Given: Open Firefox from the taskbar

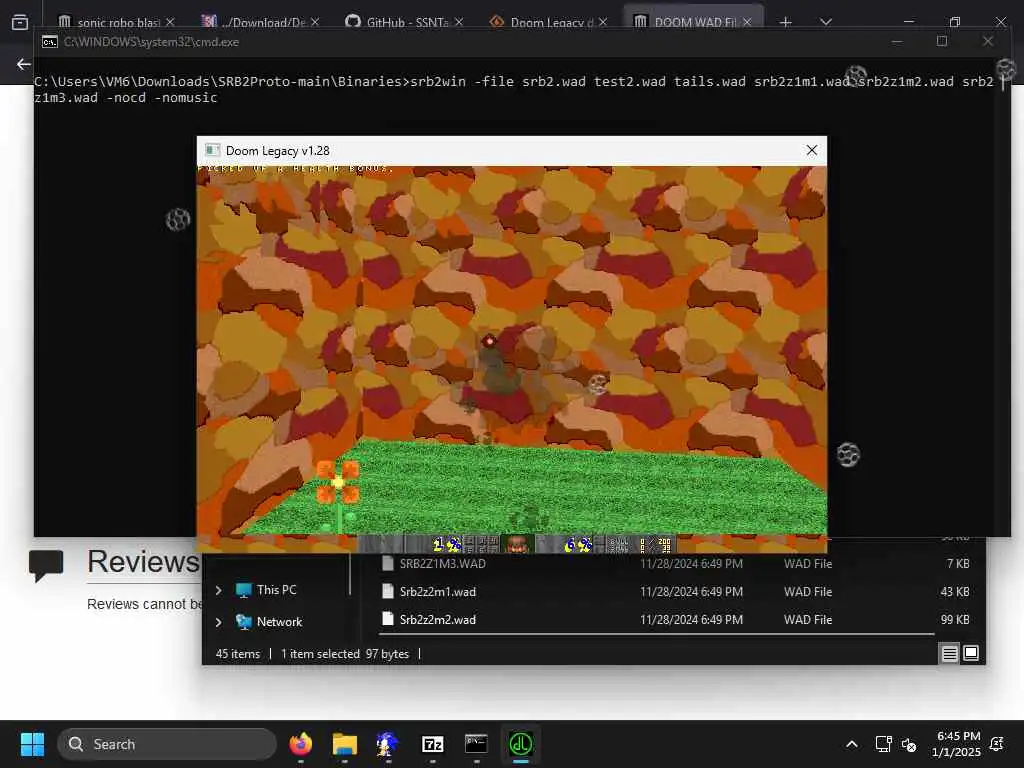Looking at the screenshot, I should [x=300, y=744].
